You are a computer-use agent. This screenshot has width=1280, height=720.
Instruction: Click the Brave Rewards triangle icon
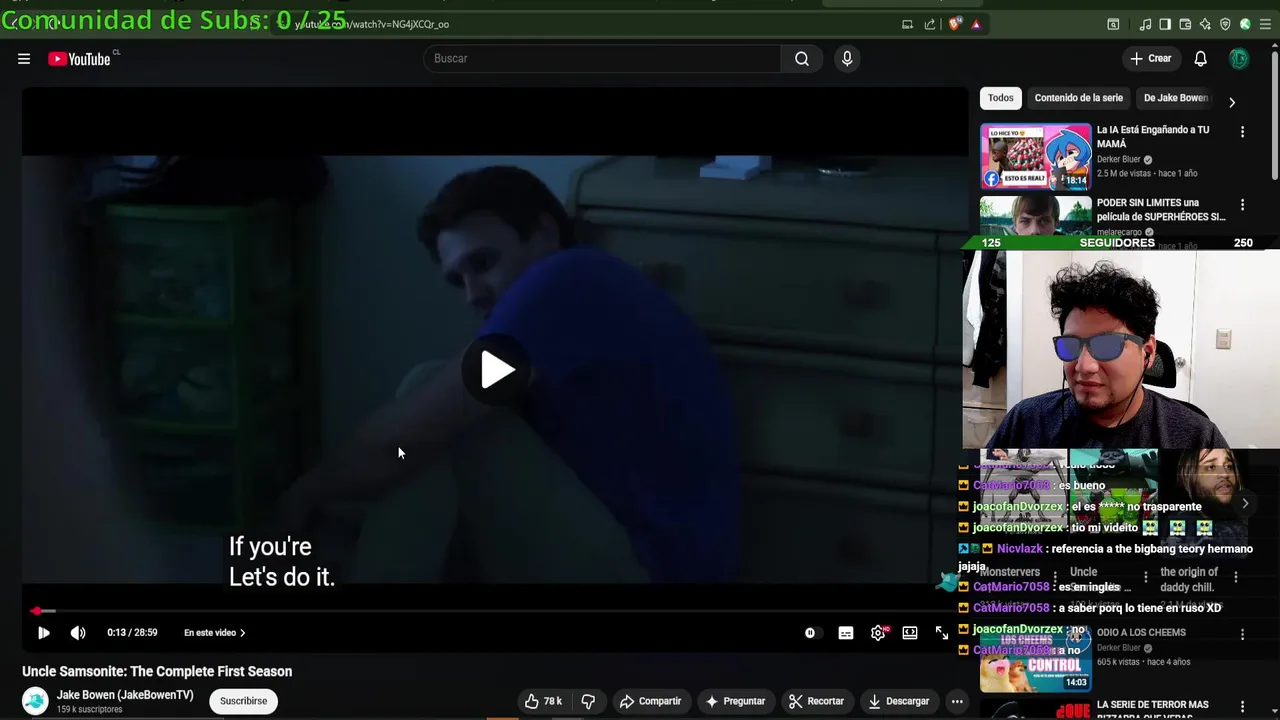click(976, 24)
